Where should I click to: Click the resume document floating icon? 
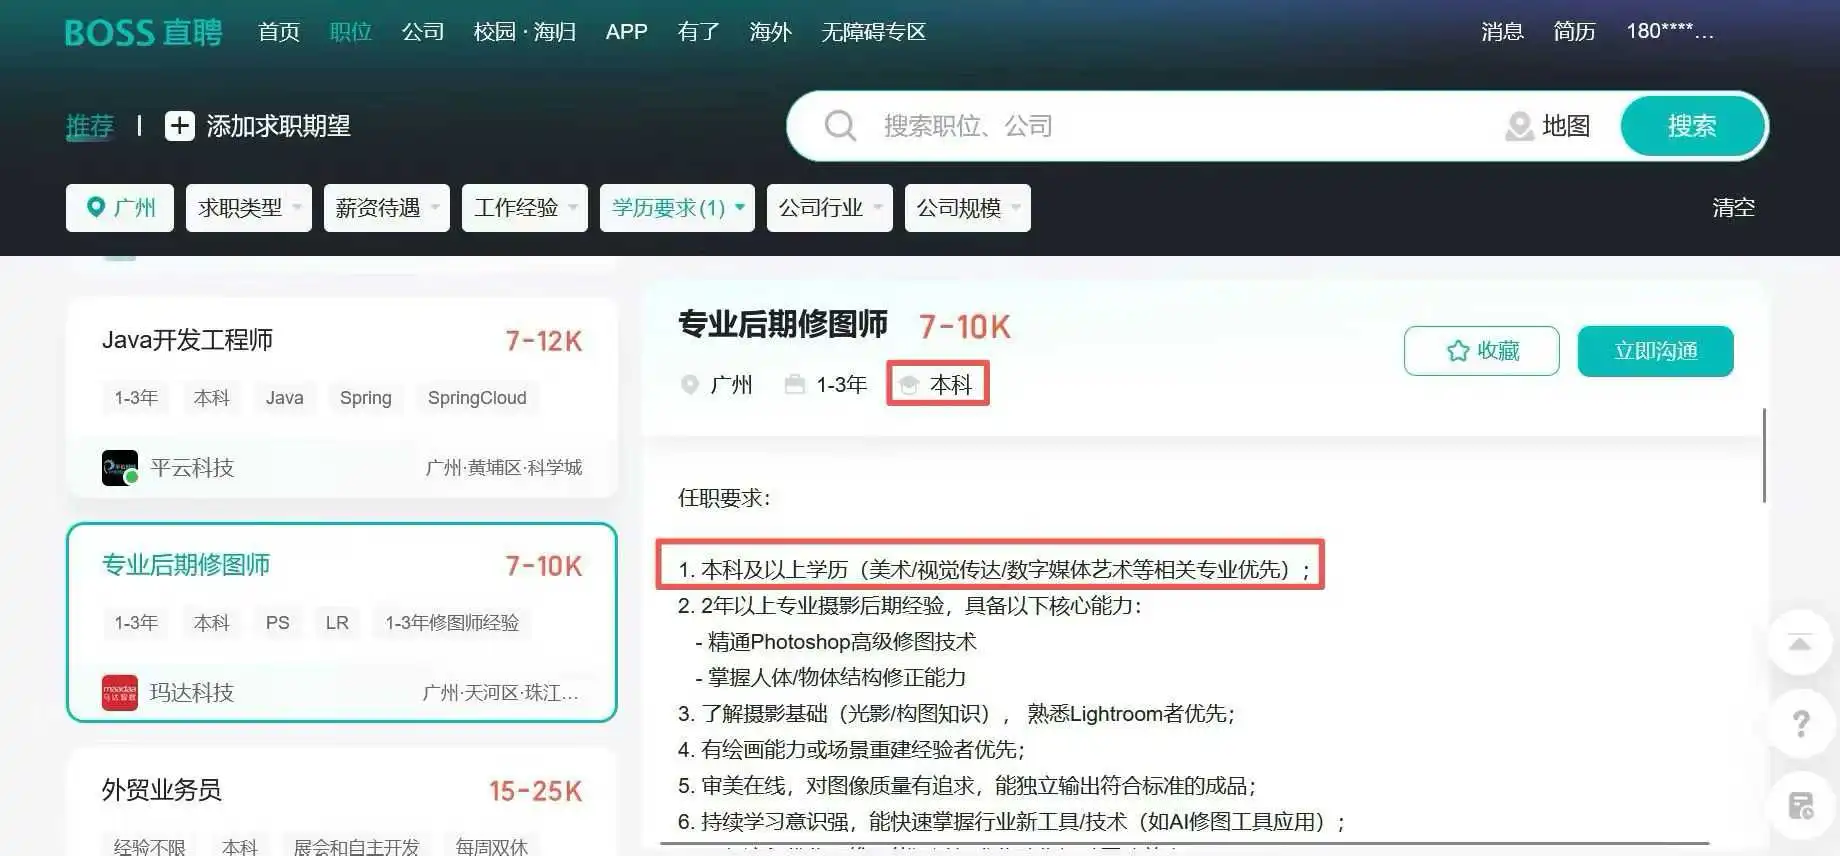pyautogui.click(x=1800, y=805)
